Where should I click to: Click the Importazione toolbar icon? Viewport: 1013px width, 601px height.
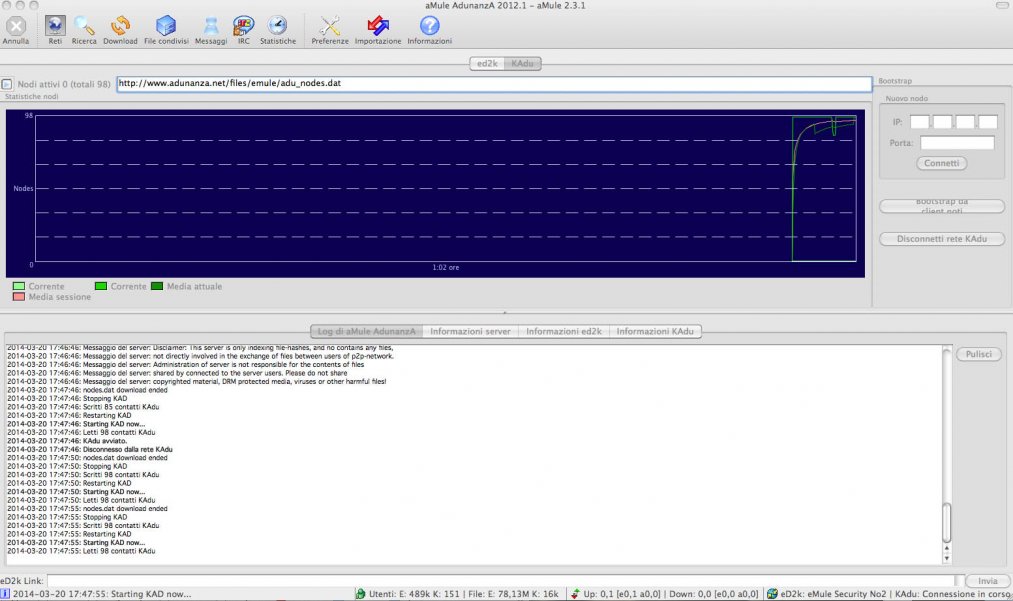[378, 26]
